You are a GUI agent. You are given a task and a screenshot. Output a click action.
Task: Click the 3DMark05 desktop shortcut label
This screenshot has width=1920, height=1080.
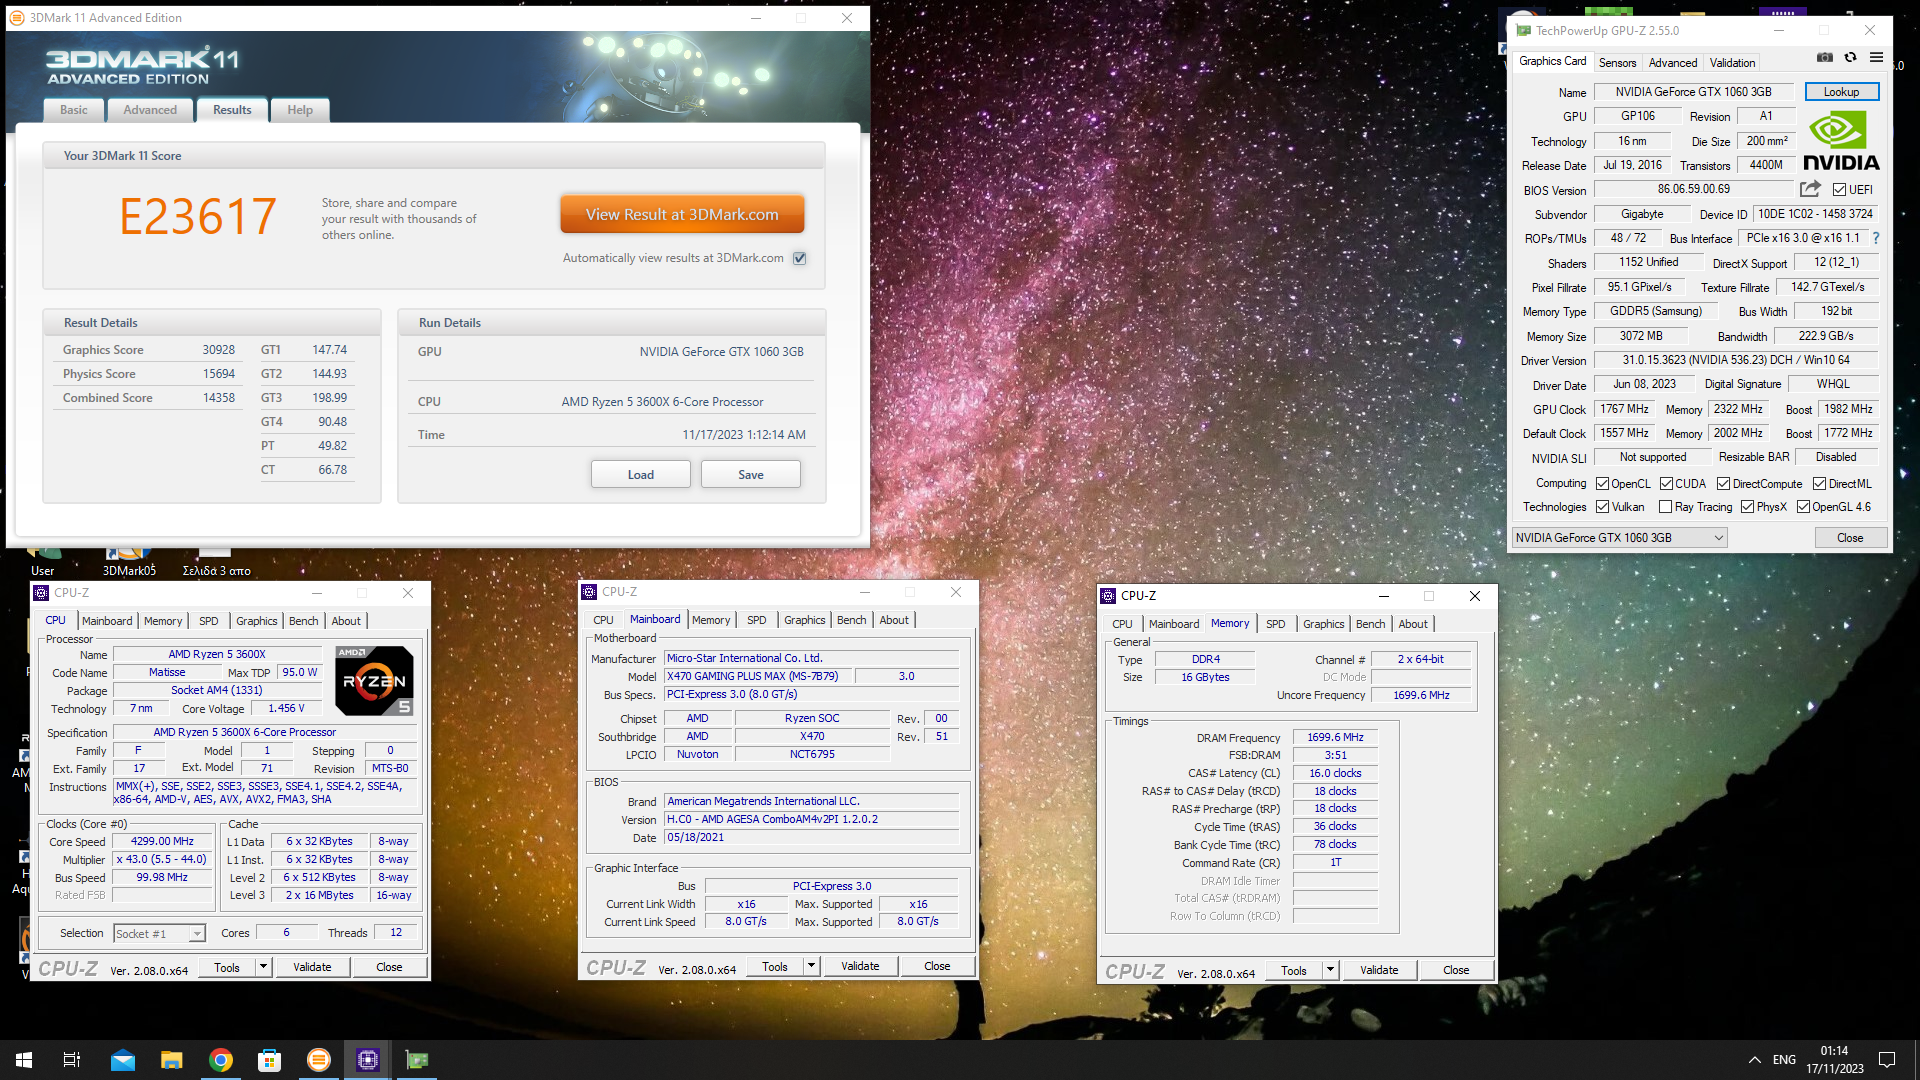tap(129, 571)
